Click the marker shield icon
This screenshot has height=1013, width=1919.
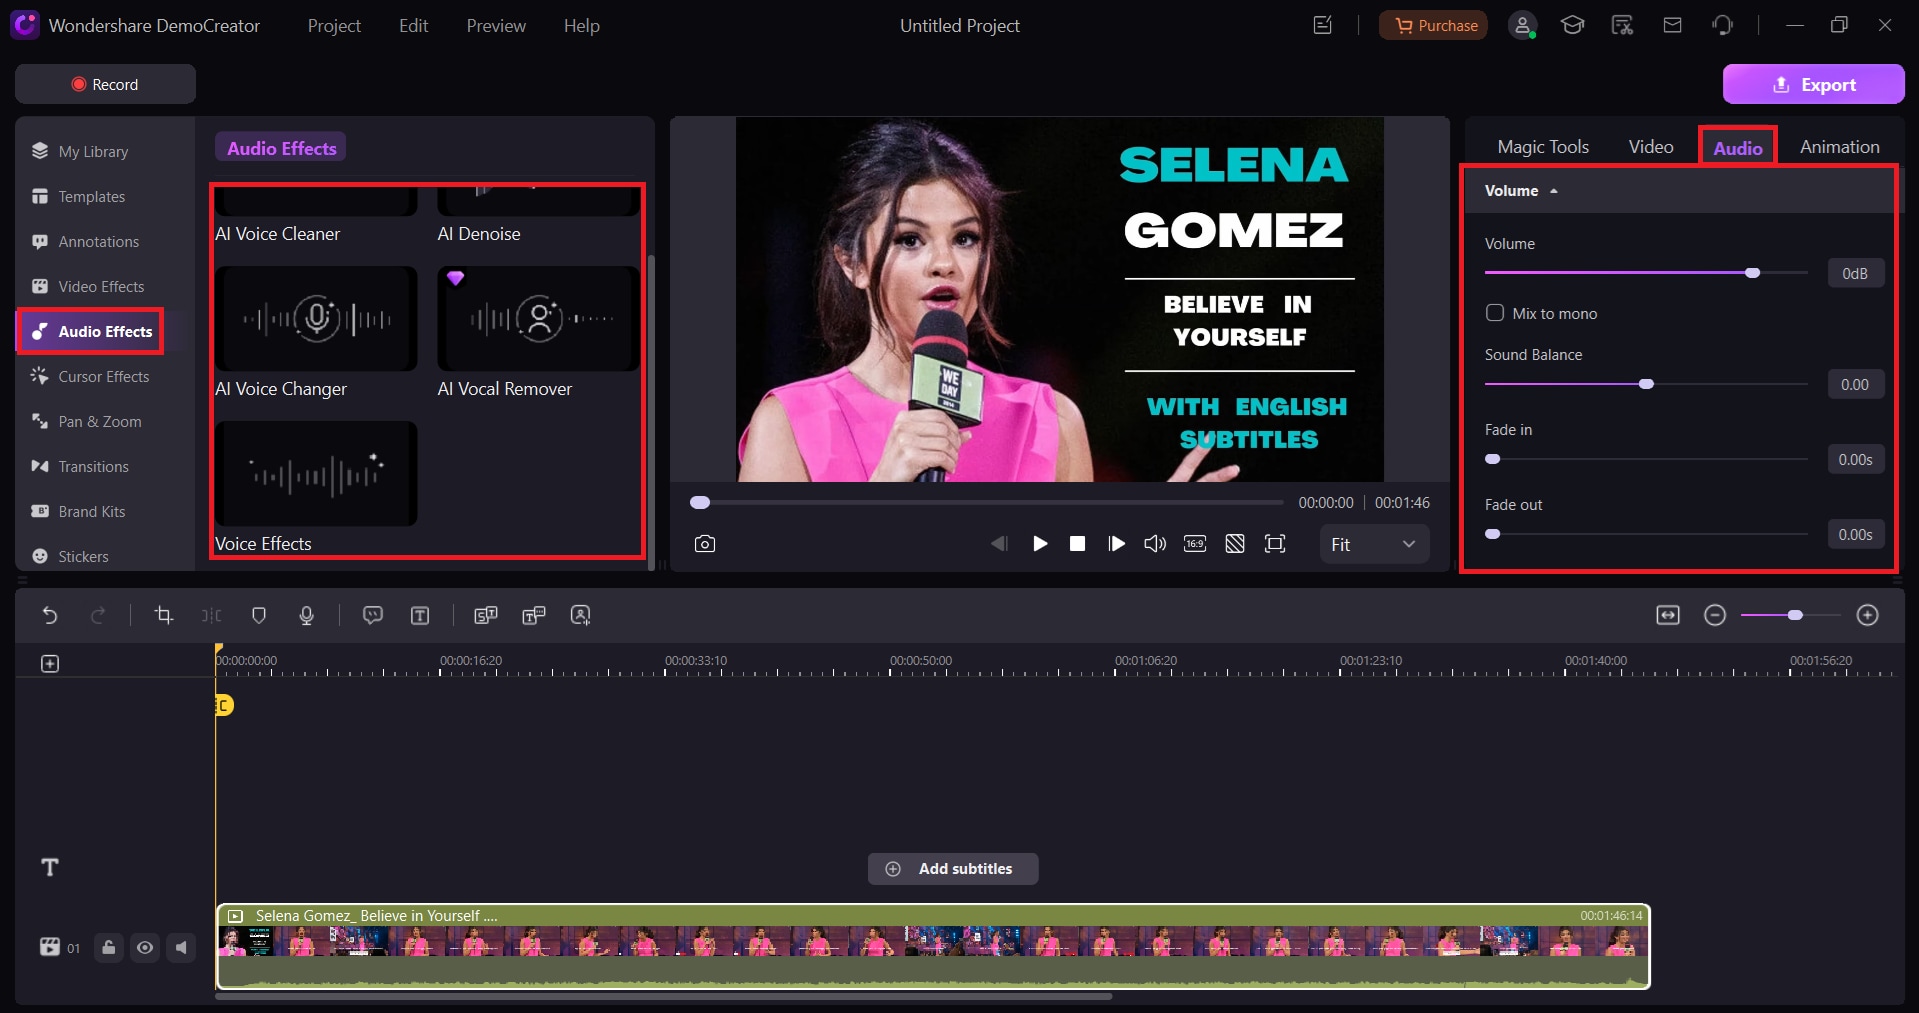point(259,615)
